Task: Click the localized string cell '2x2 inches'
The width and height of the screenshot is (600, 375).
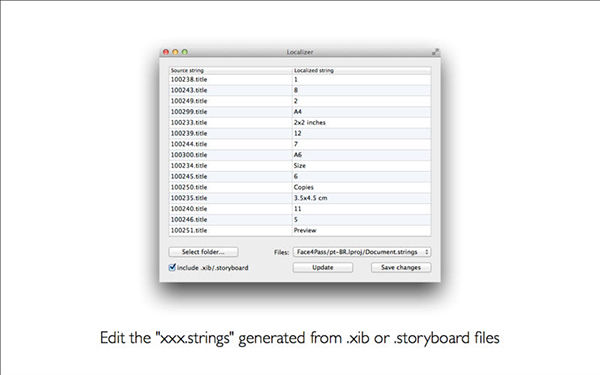Action: coord(361,122)
